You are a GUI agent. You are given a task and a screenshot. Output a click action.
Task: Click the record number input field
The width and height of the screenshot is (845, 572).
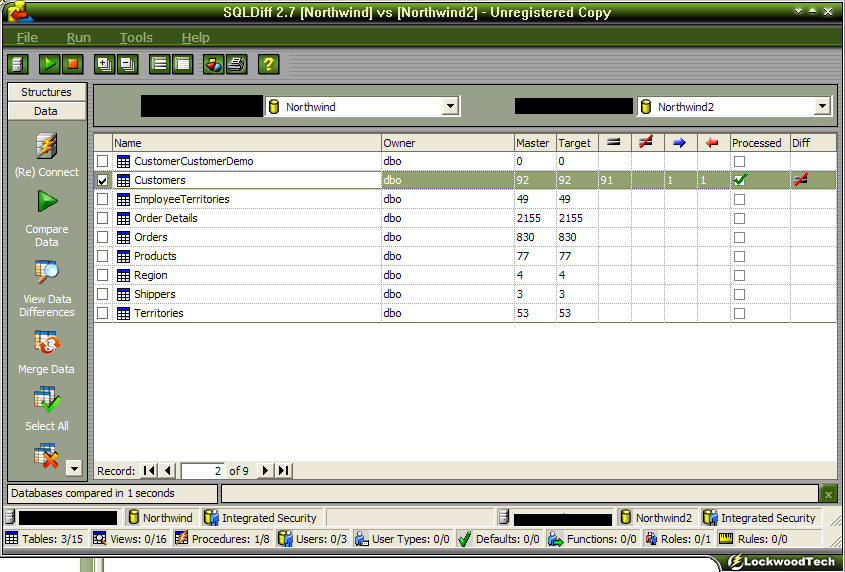(x=203, y=471)
